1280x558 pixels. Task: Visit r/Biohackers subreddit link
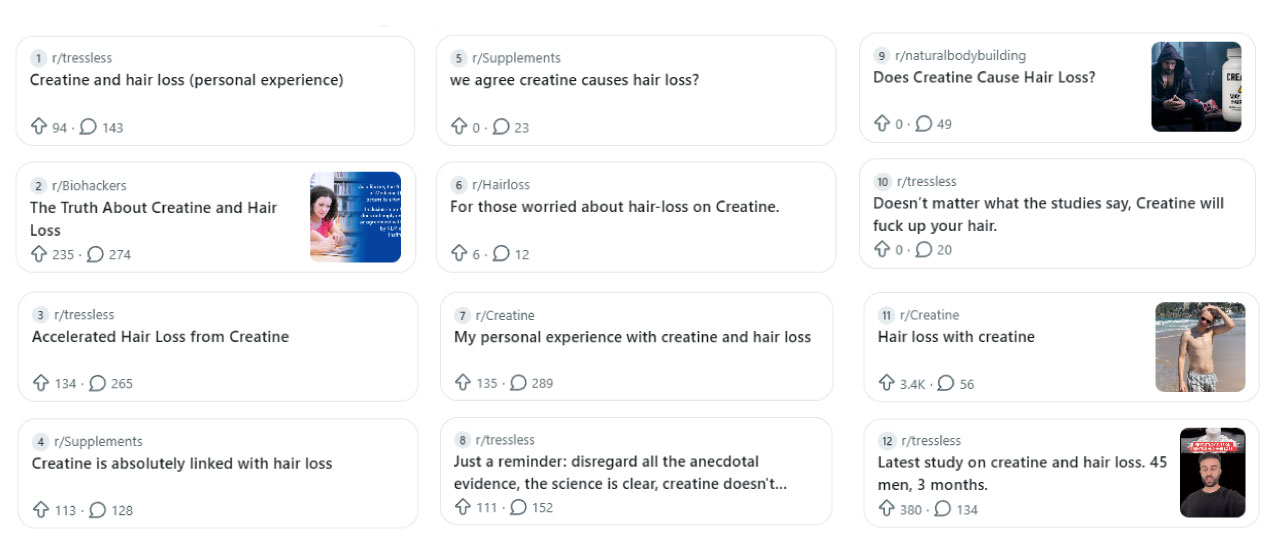tap(90, 185)
